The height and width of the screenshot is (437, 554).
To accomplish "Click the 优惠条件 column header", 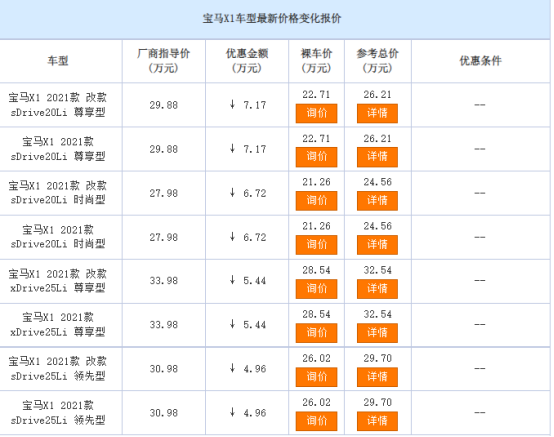I will (481, 61).
